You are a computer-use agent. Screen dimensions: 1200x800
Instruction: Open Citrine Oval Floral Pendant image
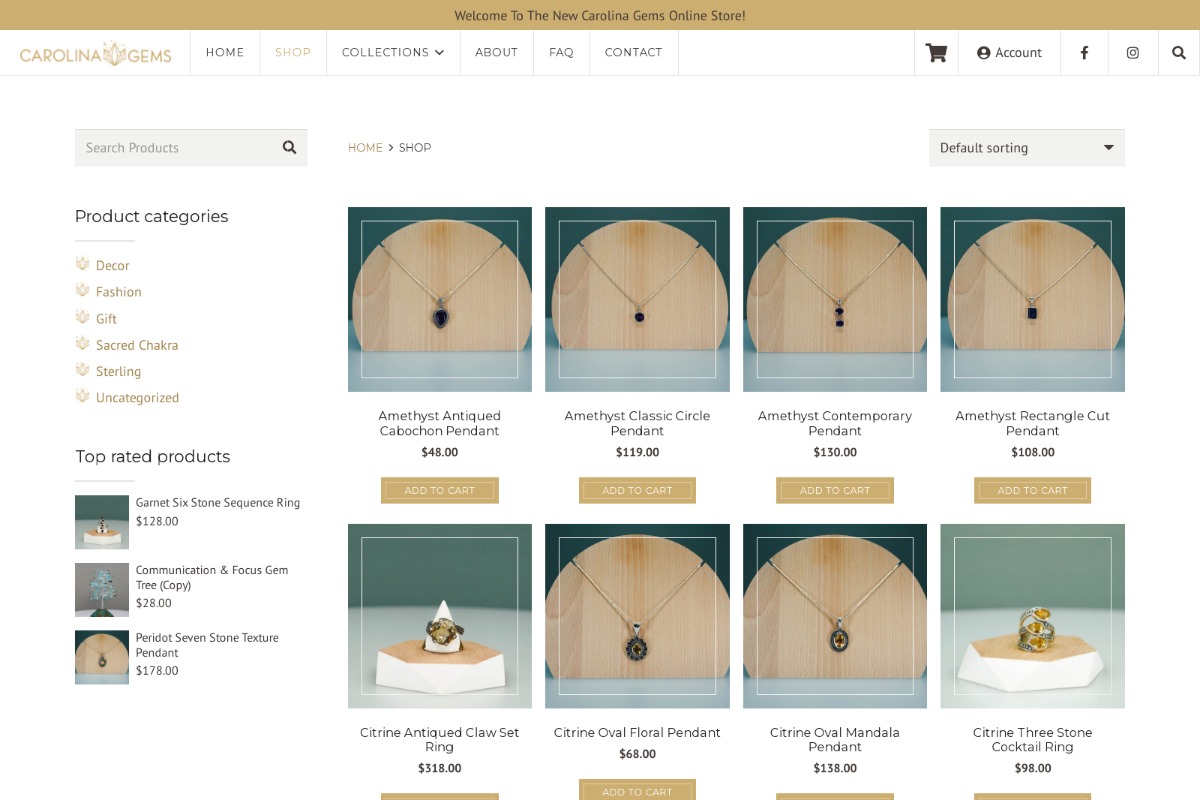pos(637,616)
